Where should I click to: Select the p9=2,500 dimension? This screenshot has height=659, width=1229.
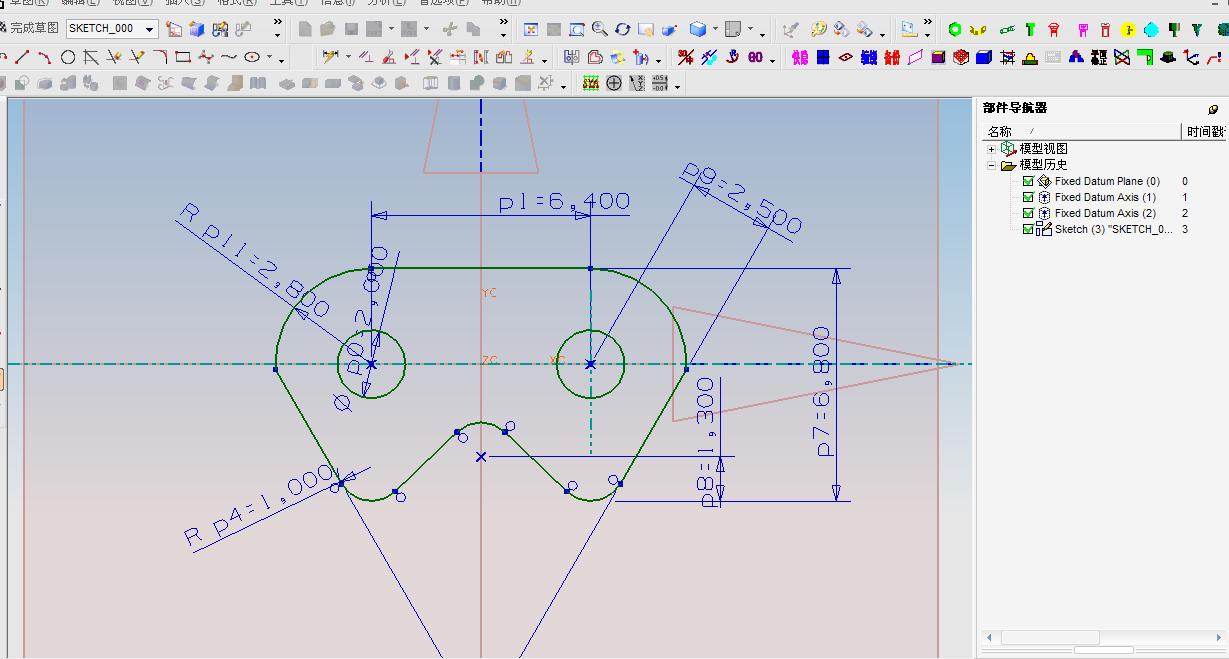[x=742, y=198]
